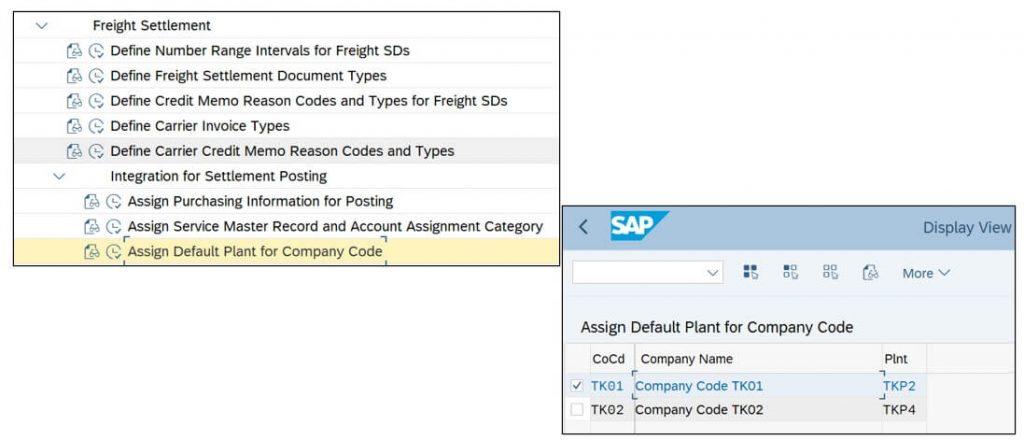
Task: Collapse the Freight Settlement node
Action: [x=42, y=26]
